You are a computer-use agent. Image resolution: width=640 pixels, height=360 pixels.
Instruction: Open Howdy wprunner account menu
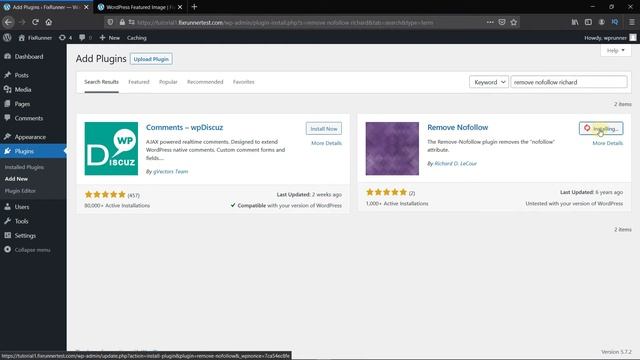(610, 38)
